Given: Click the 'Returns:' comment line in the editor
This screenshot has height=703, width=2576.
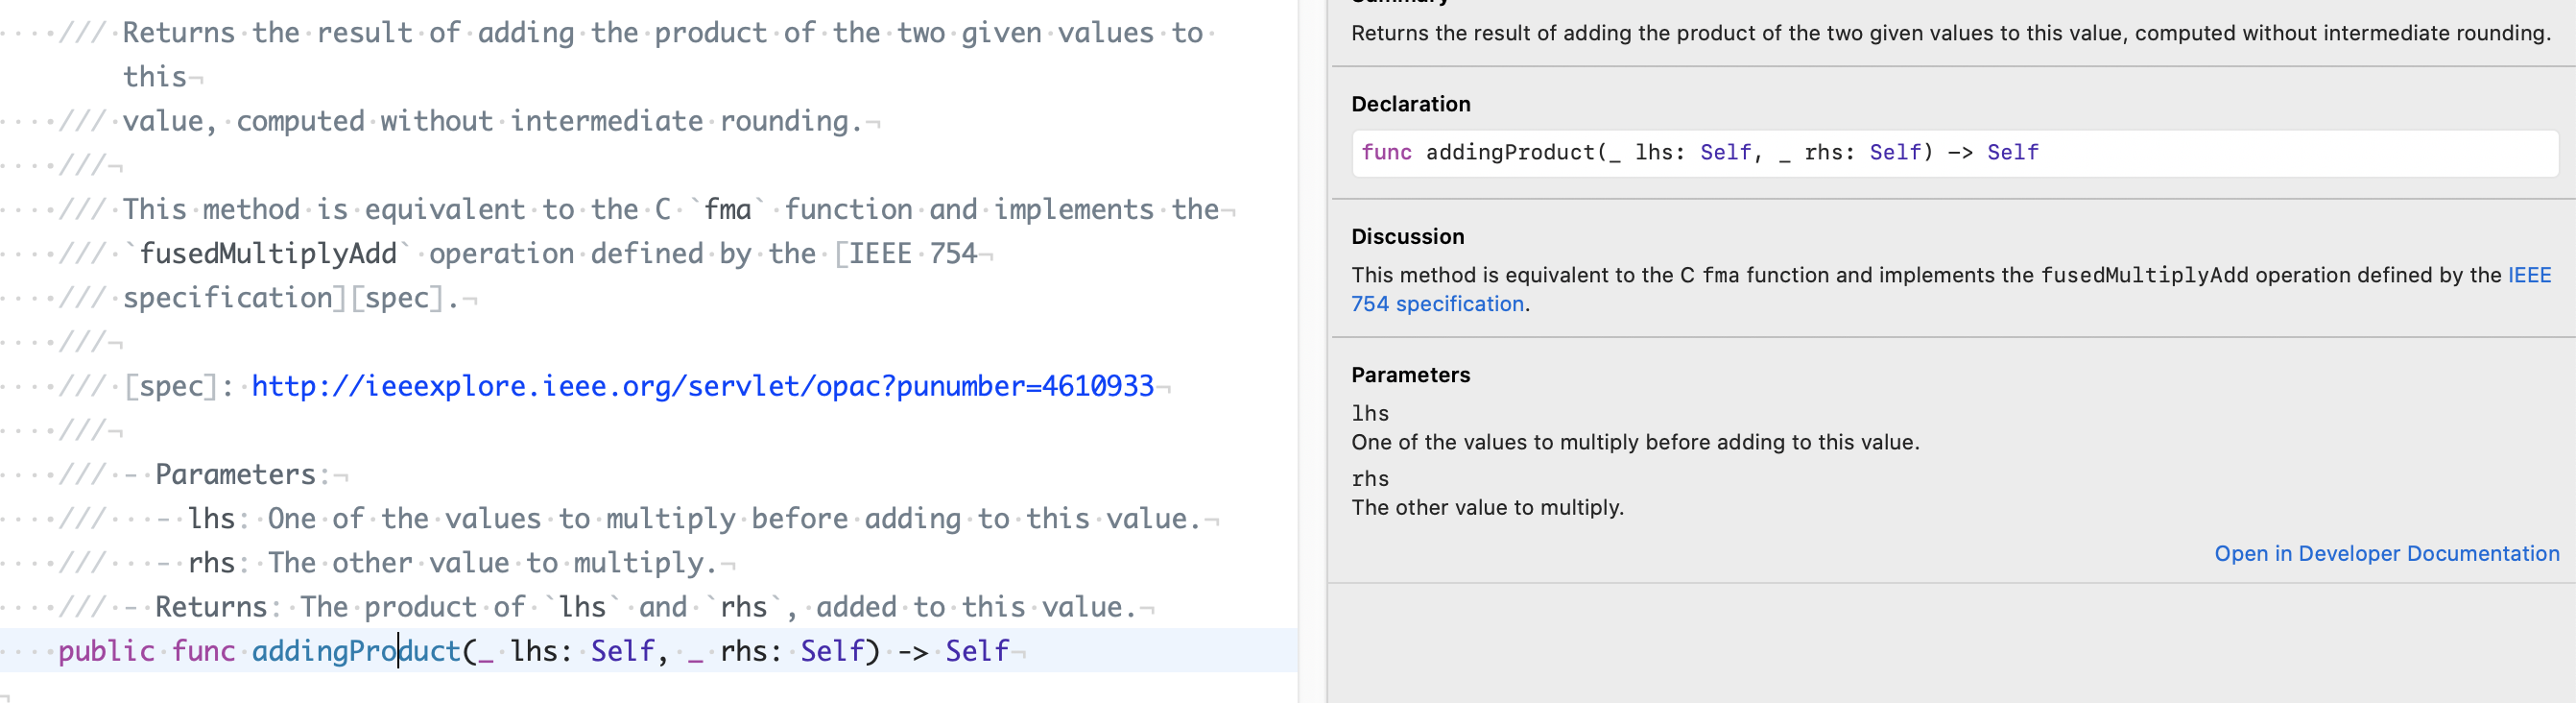Looking at the screenshot, I should (x=605, y=607).
